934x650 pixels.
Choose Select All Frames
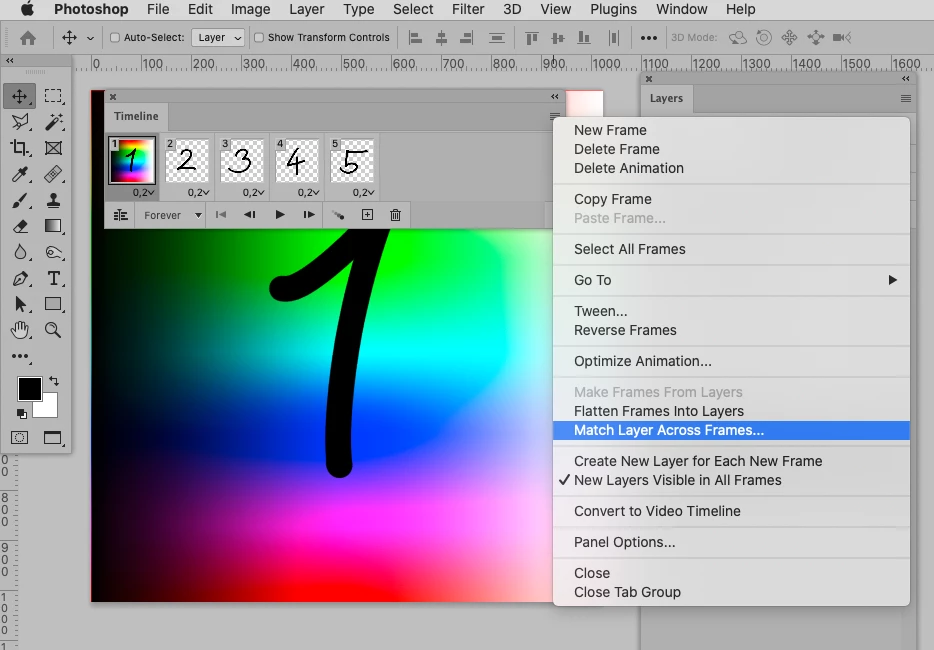coord(731,249)
